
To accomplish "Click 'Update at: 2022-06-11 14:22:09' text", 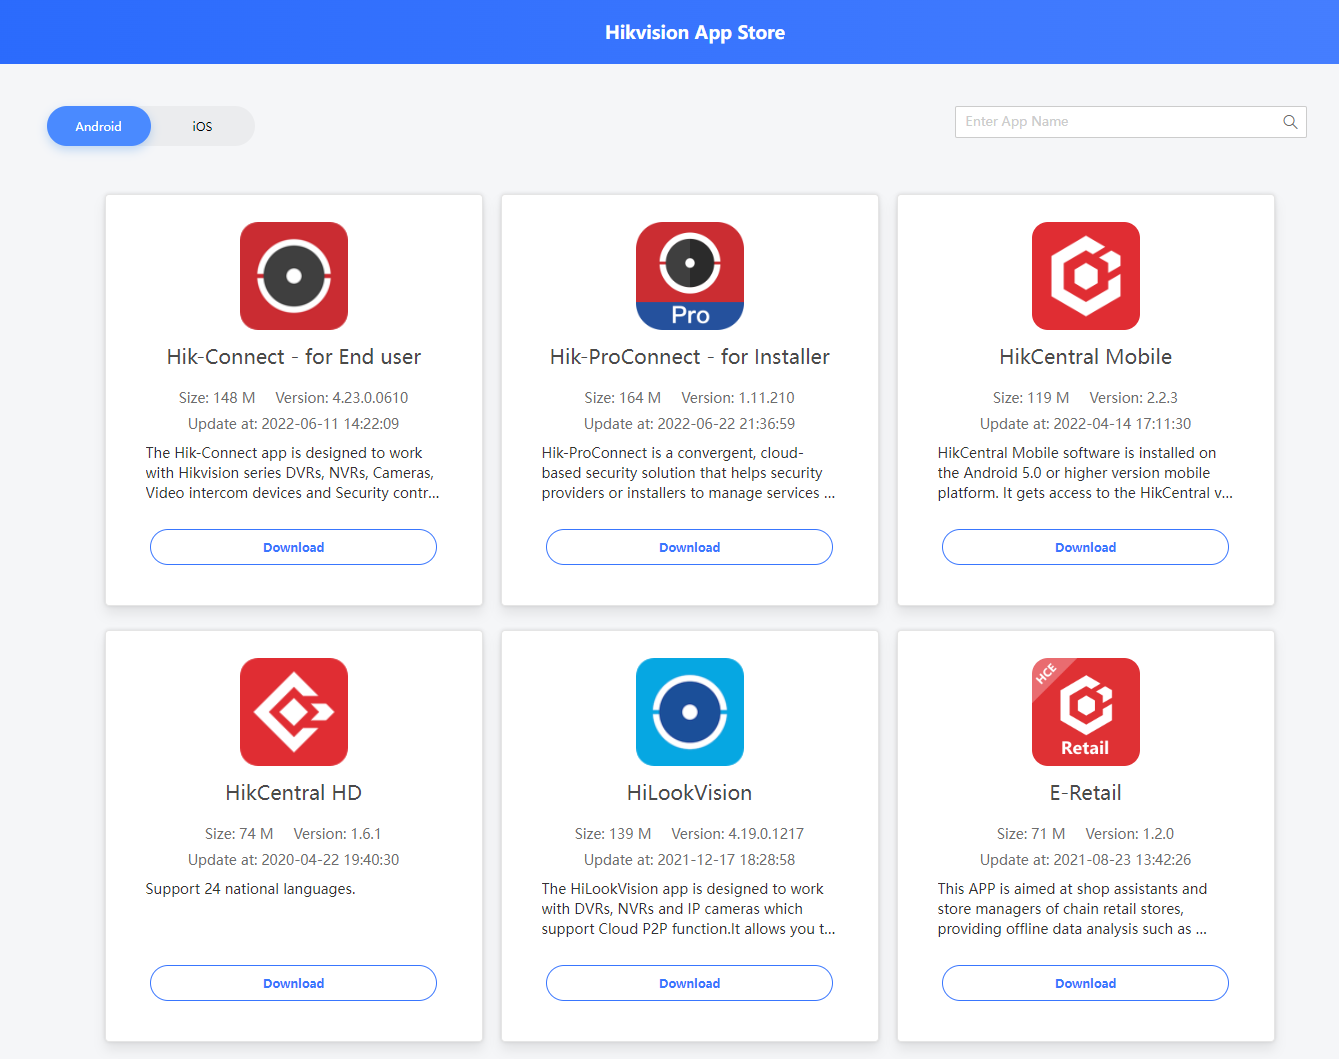I will point(294,424).
